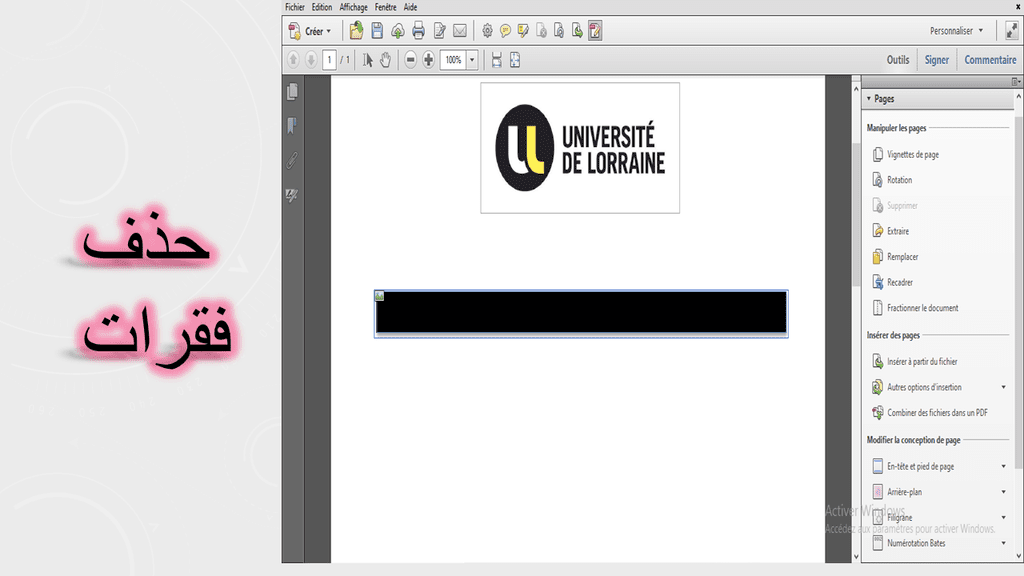Switch to the Commentaire pane
This screenshot has height=576, width=1024.
tap(989, 60)
